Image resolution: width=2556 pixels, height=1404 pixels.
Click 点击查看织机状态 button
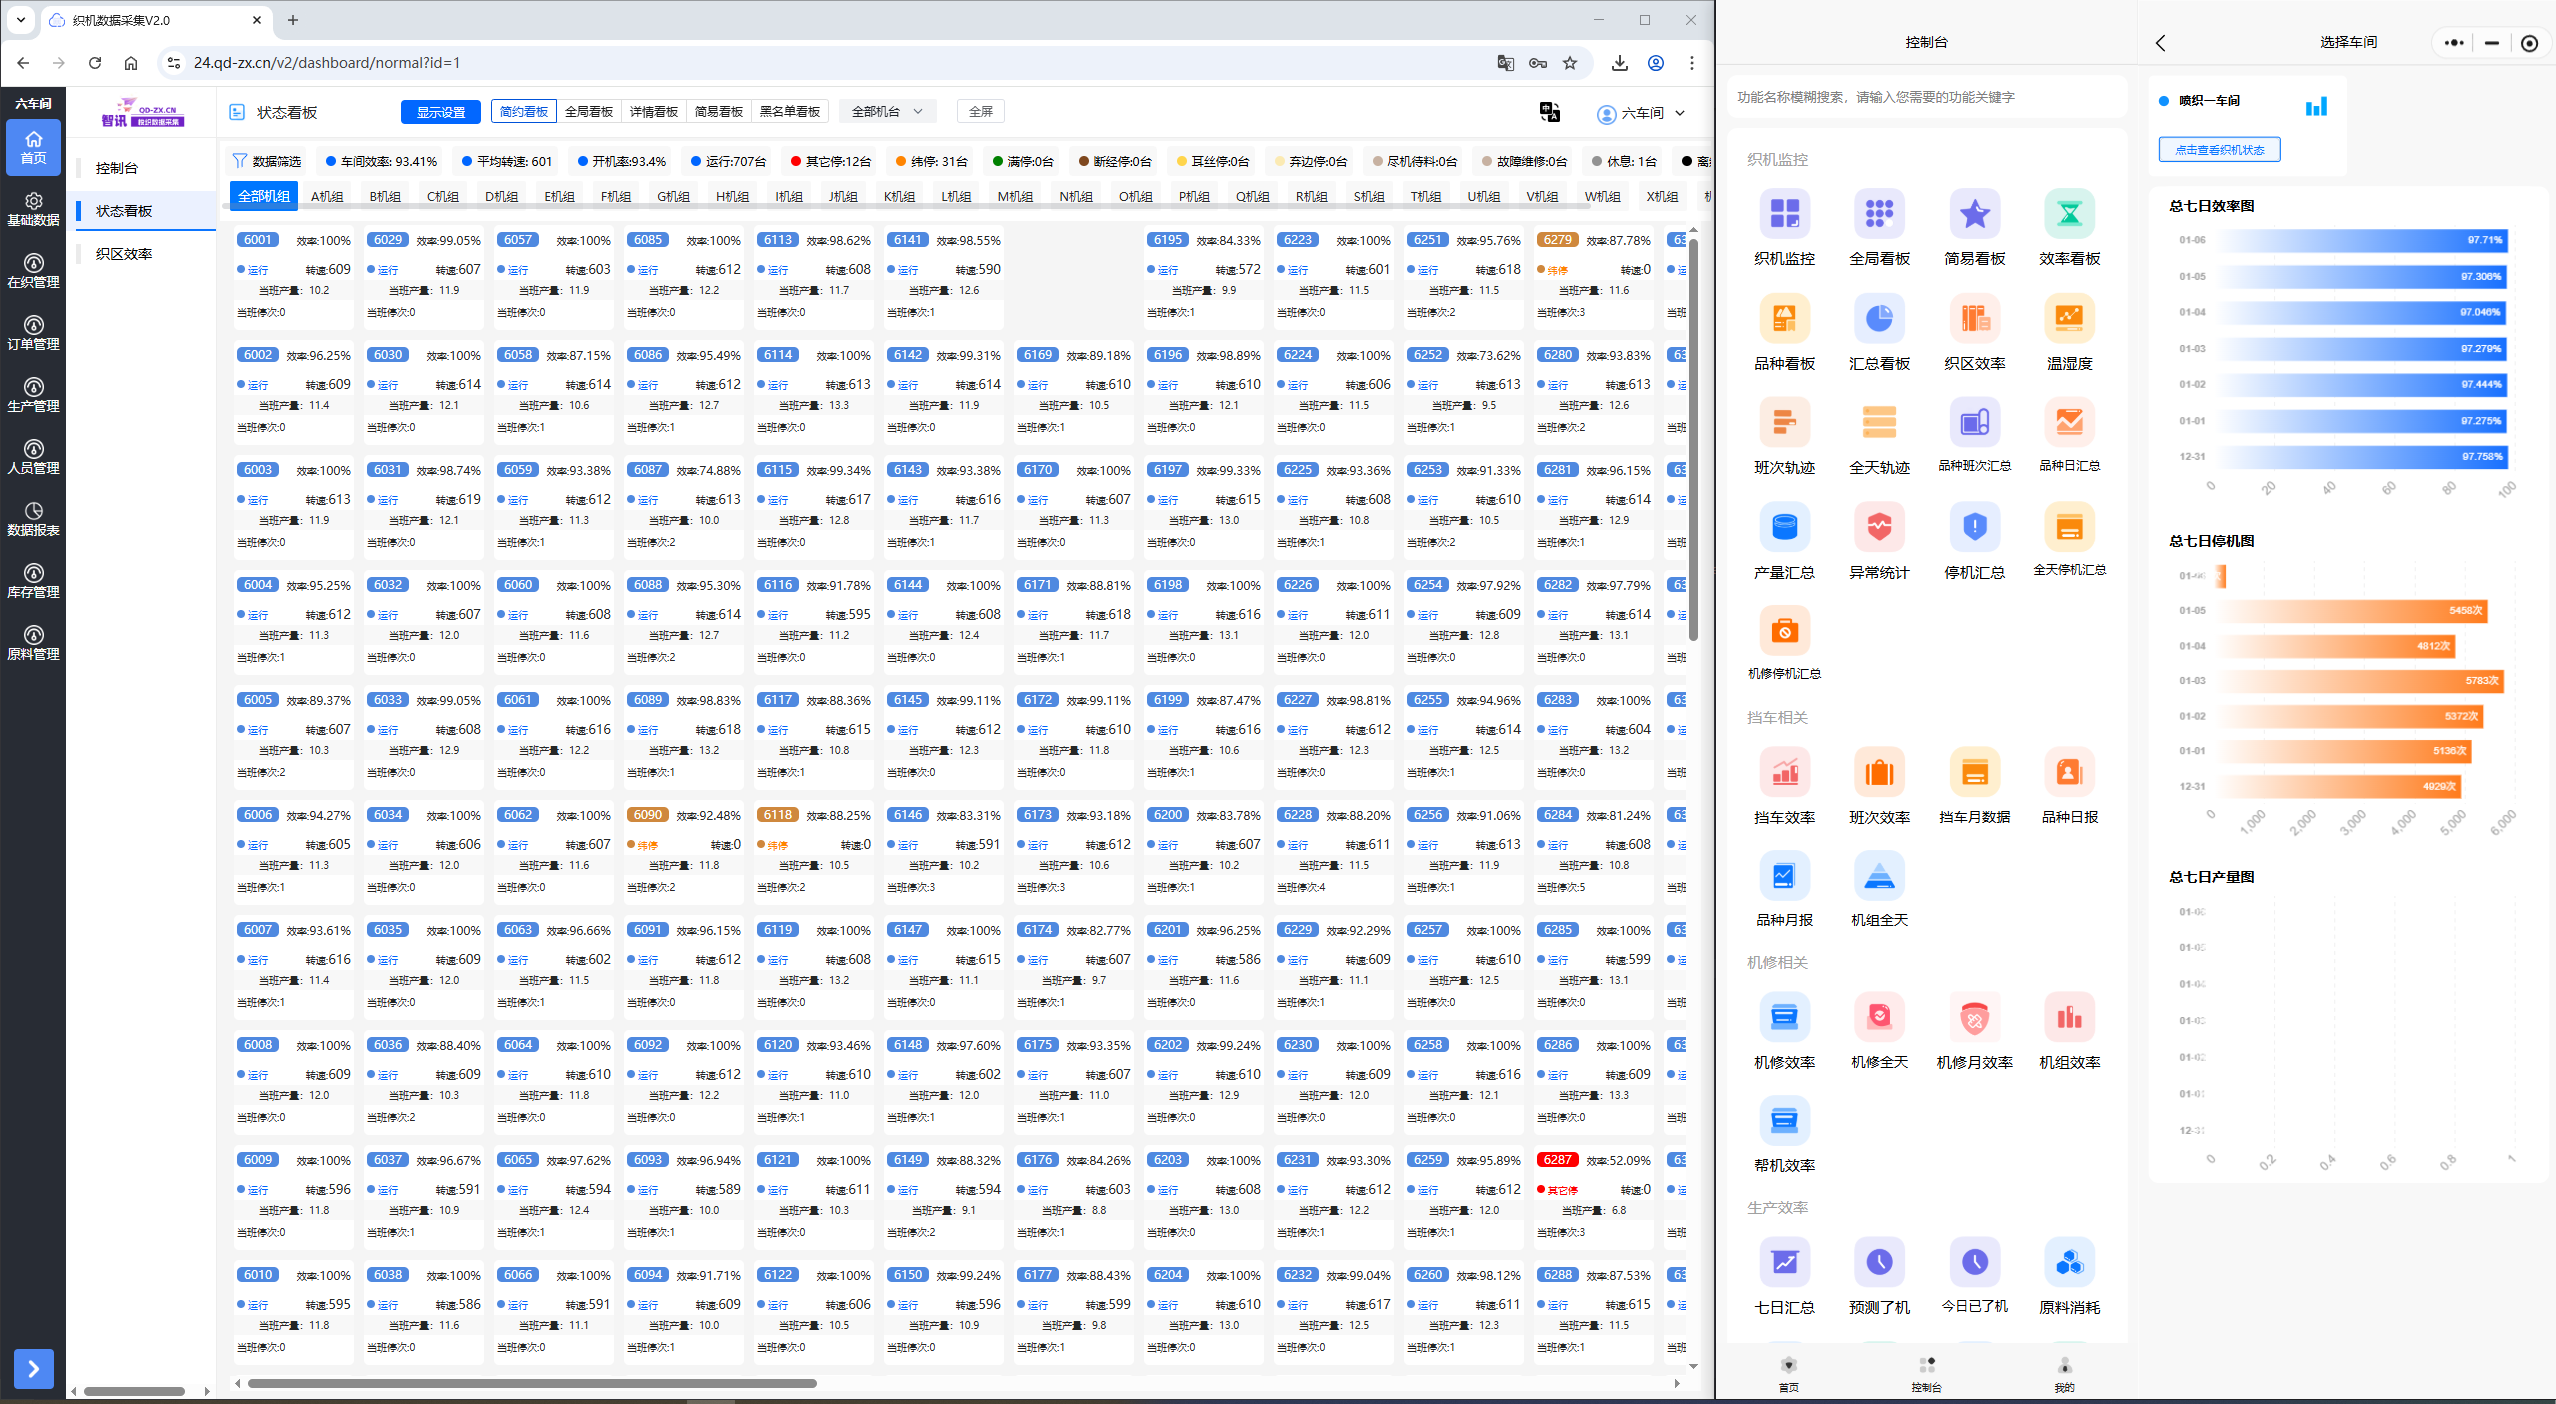point(2219,150)
